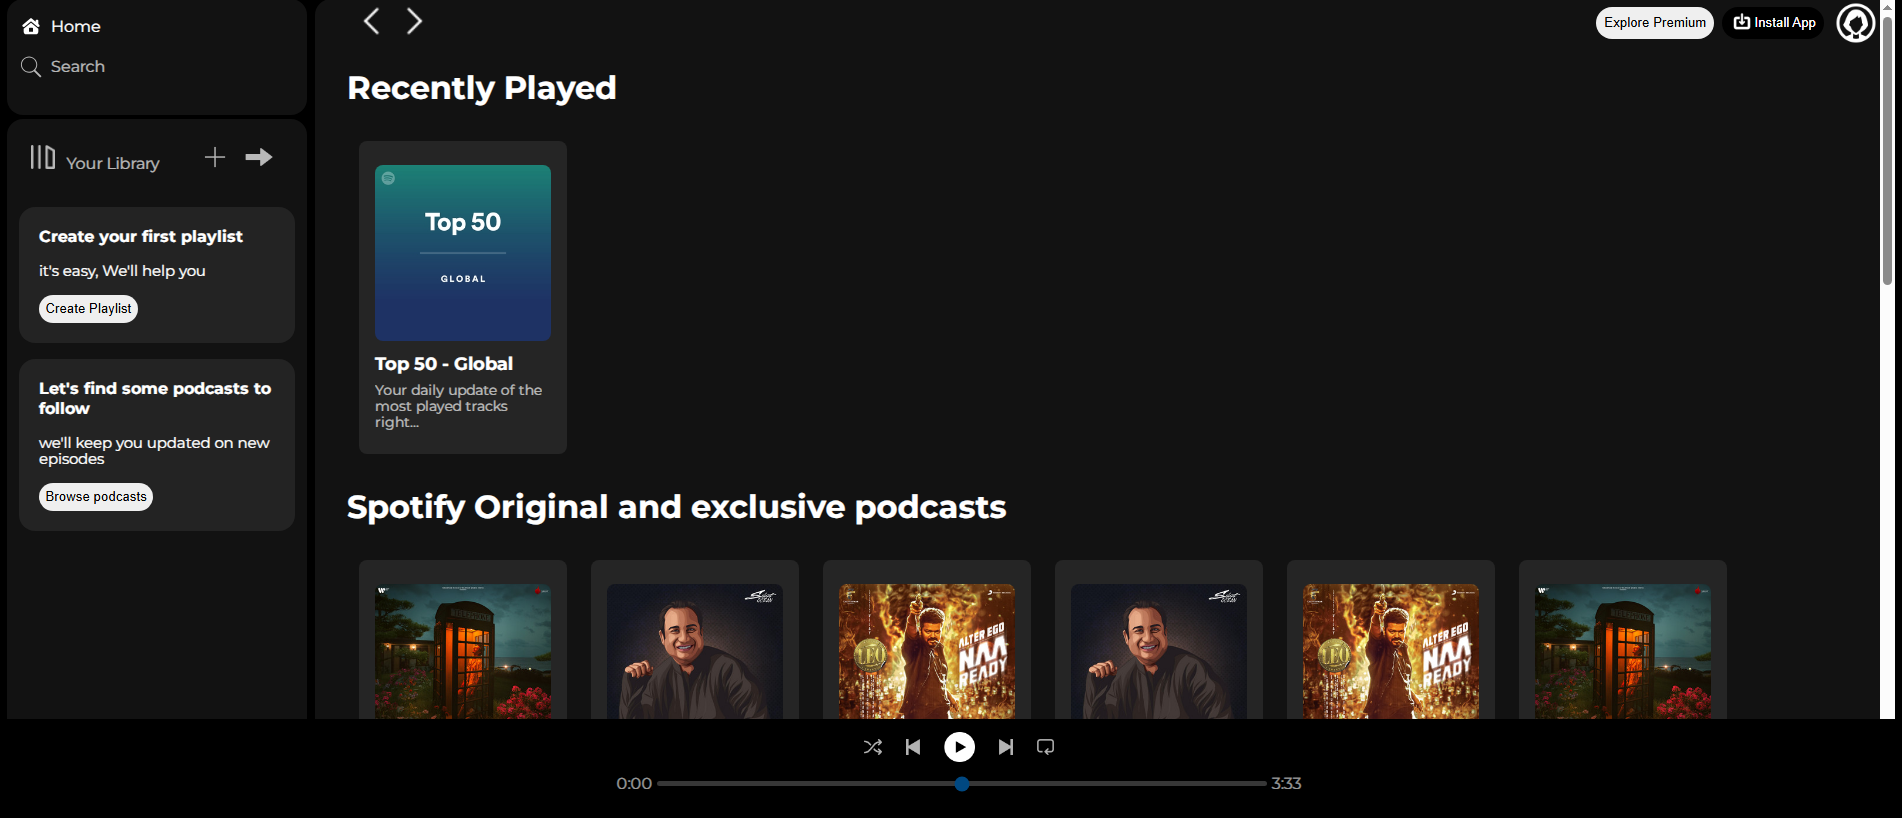The width and height of the screenshot is (1902, 818).
Task: Click the page's vertical scrollbar thumb
Action: (x=1888, y=150)
